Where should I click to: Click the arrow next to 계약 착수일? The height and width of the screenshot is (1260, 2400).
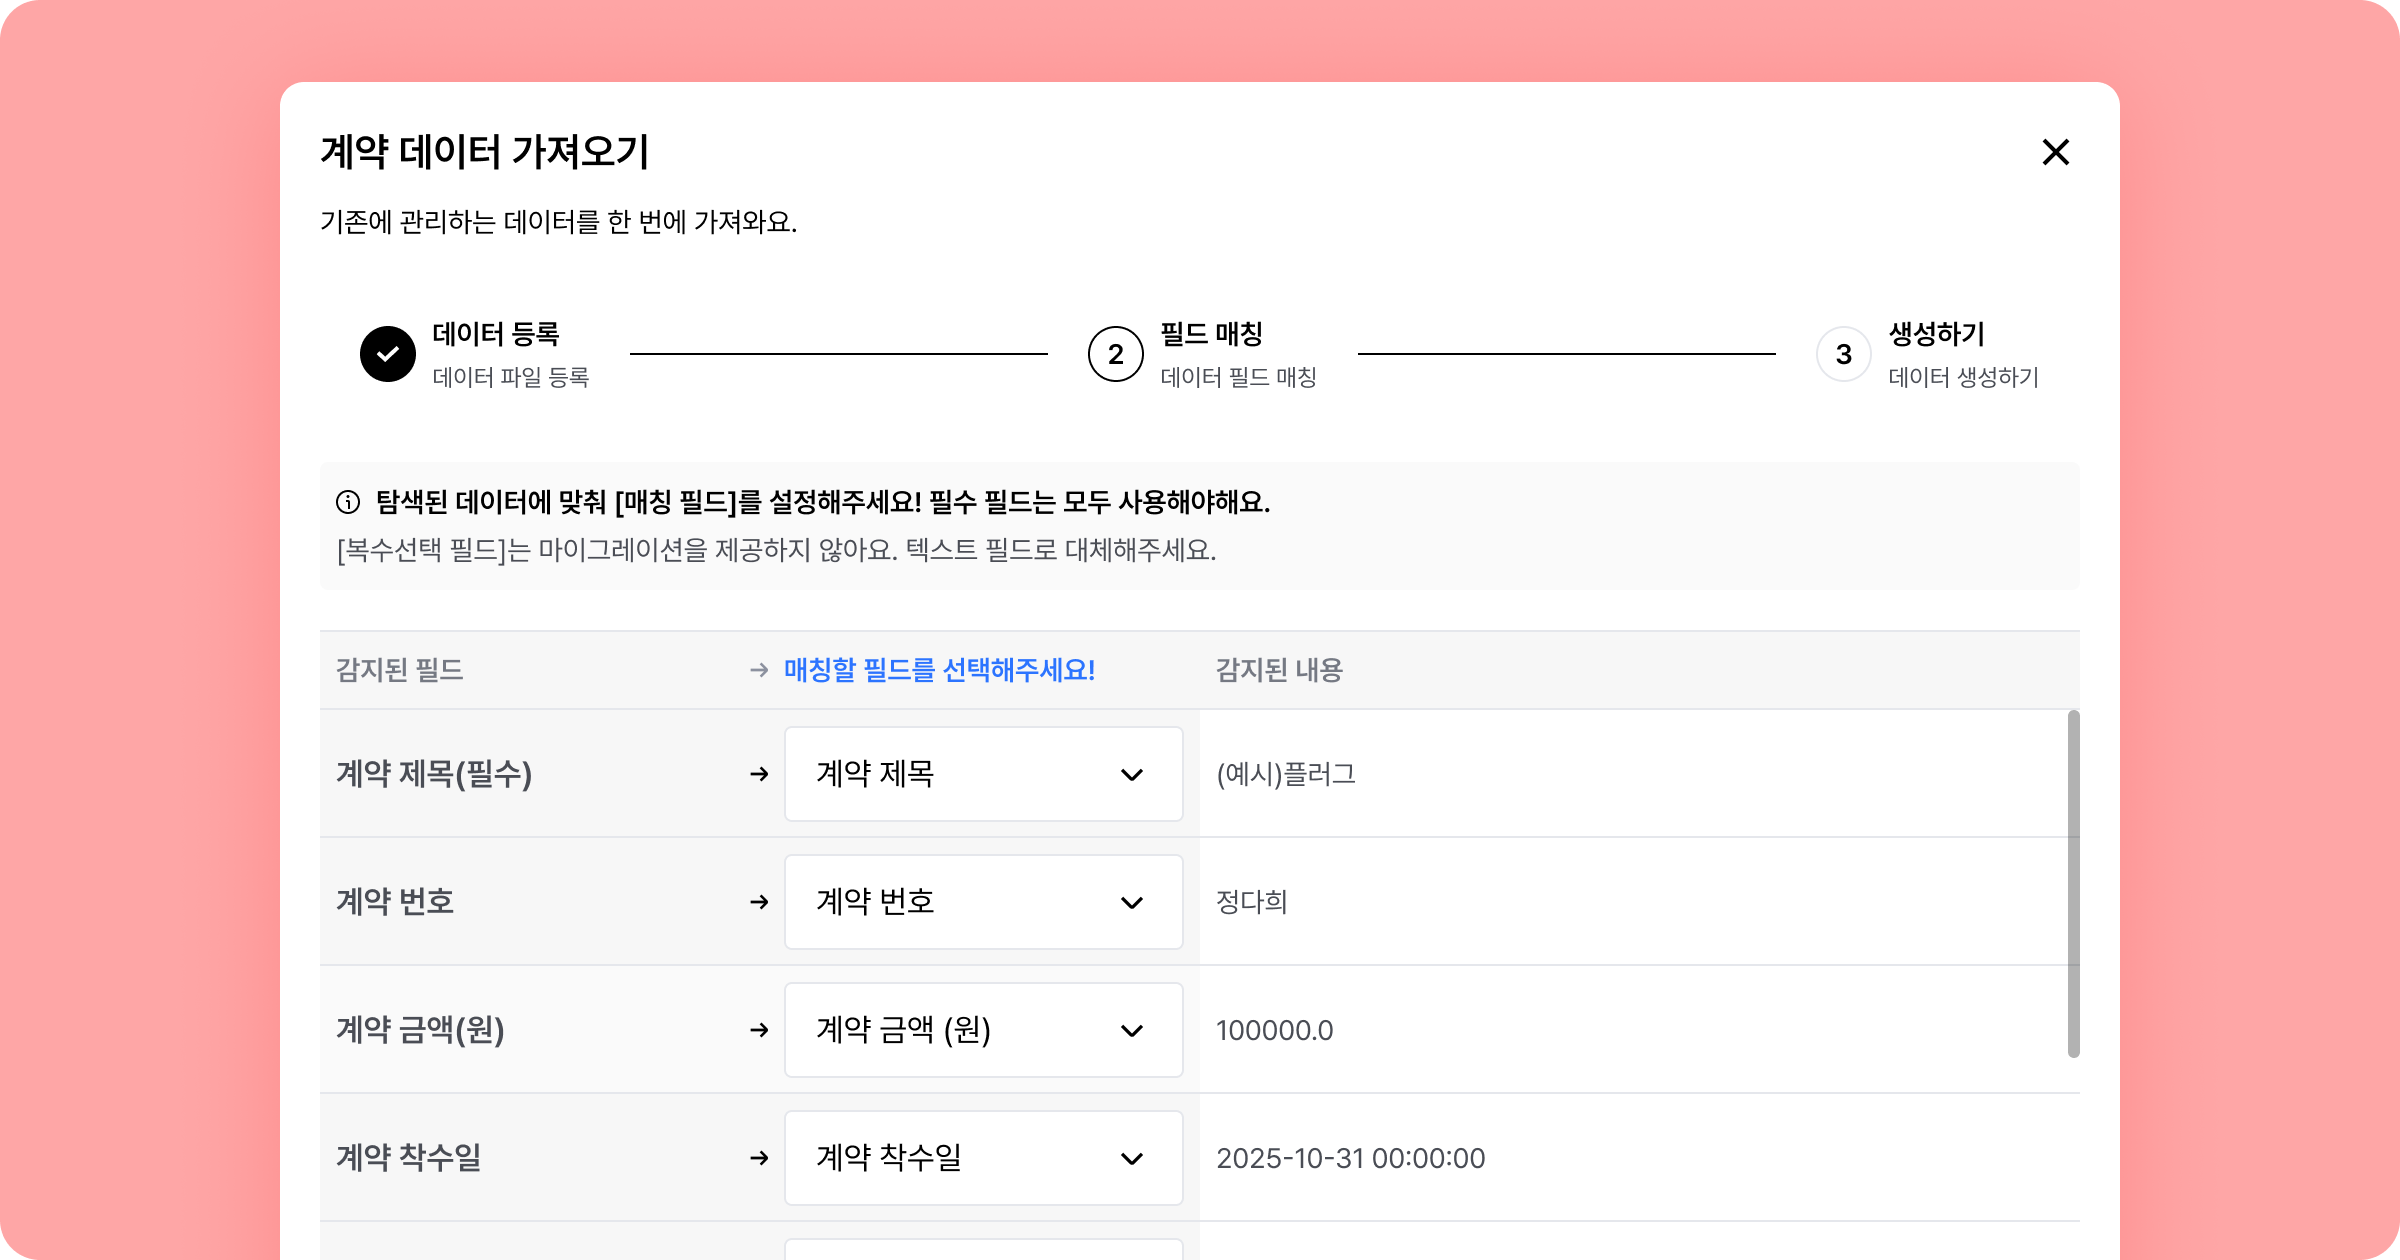click(759, 1158)
